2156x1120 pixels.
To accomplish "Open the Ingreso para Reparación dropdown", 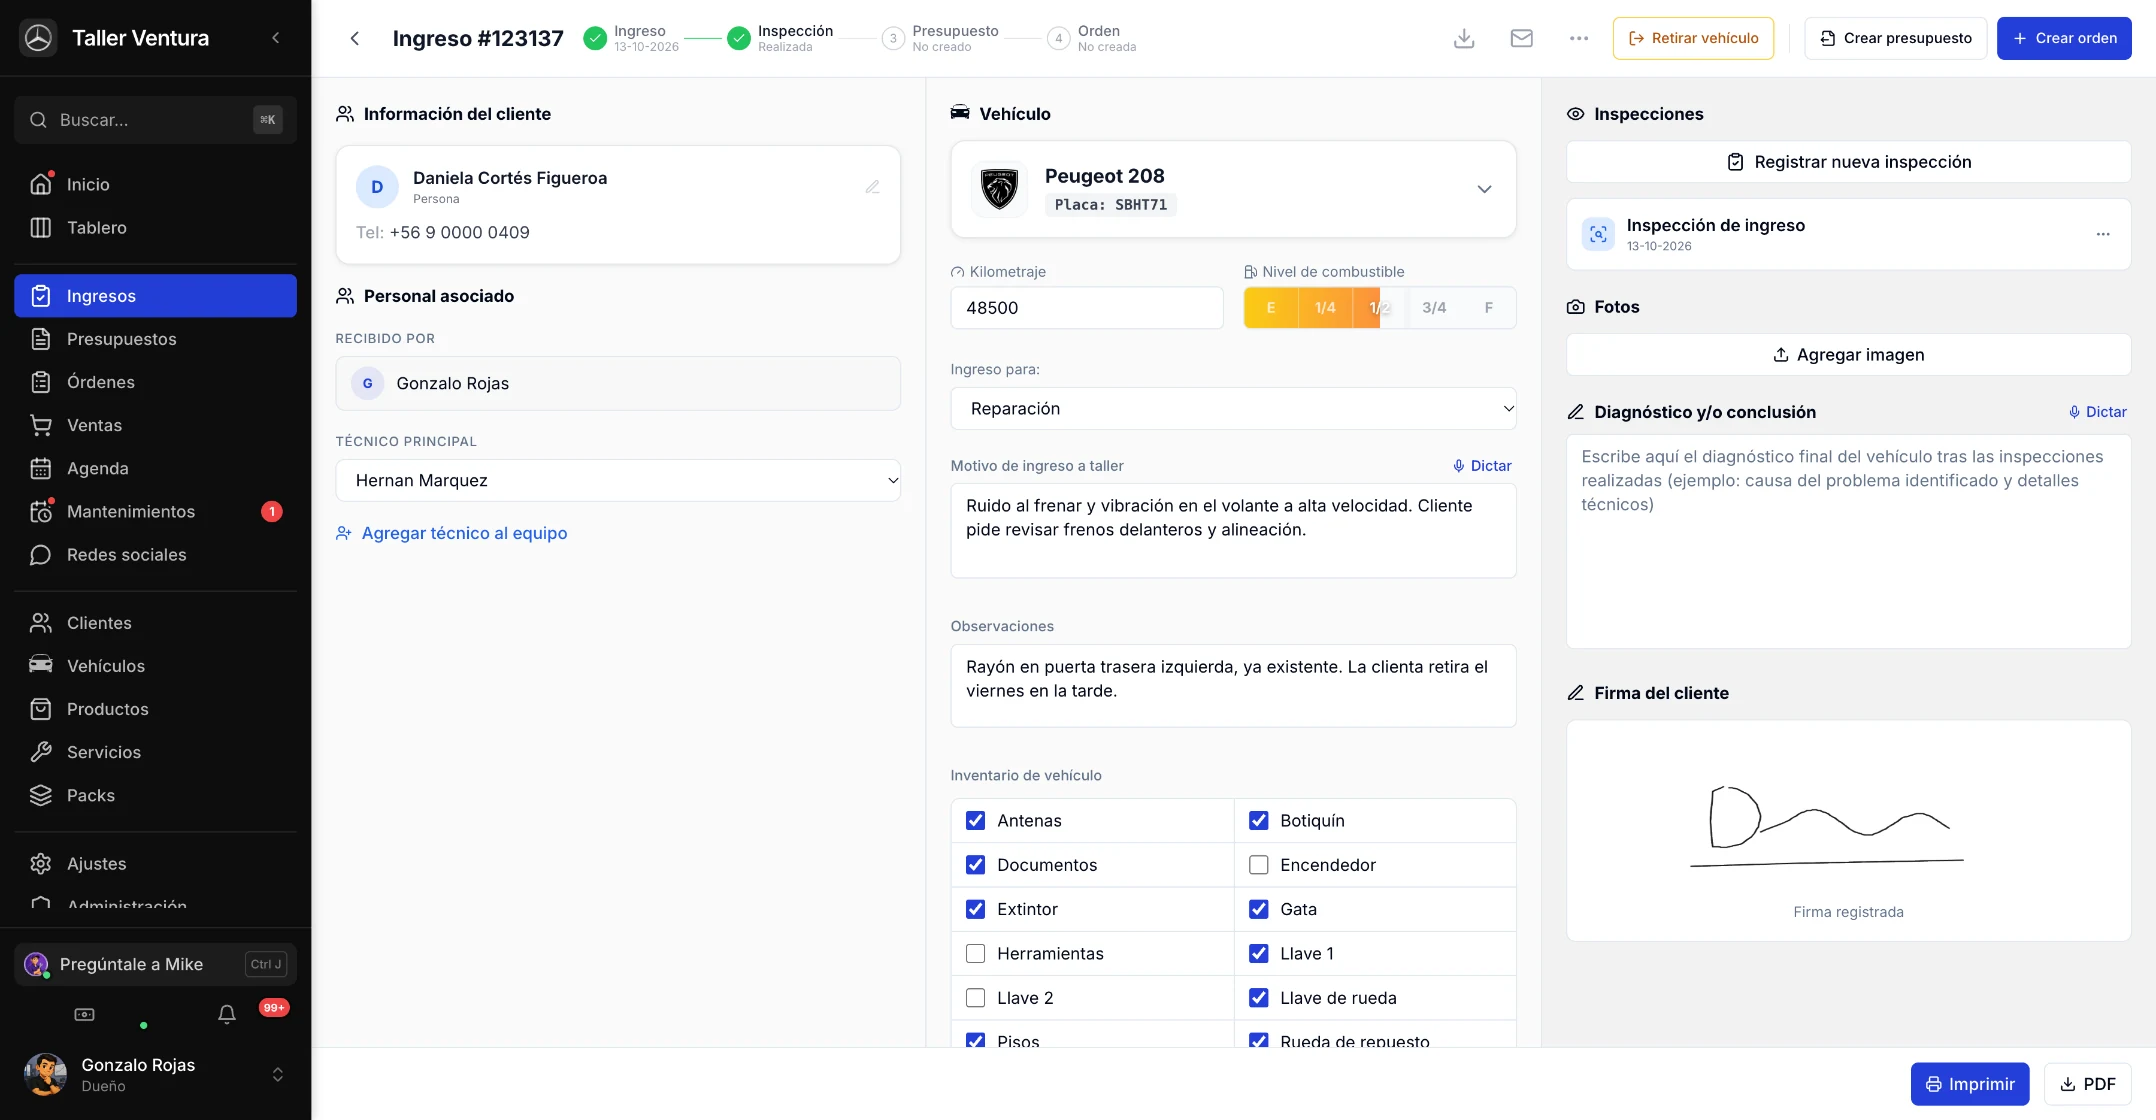I will [1233, 409].
